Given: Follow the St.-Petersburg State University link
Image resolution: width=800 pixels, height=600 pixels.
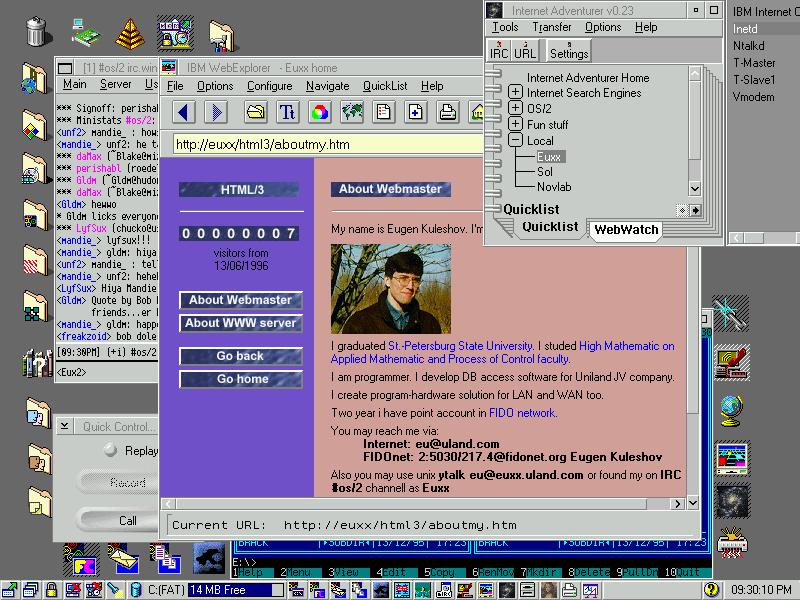Looking at the screenshot, I should [460, 346].
